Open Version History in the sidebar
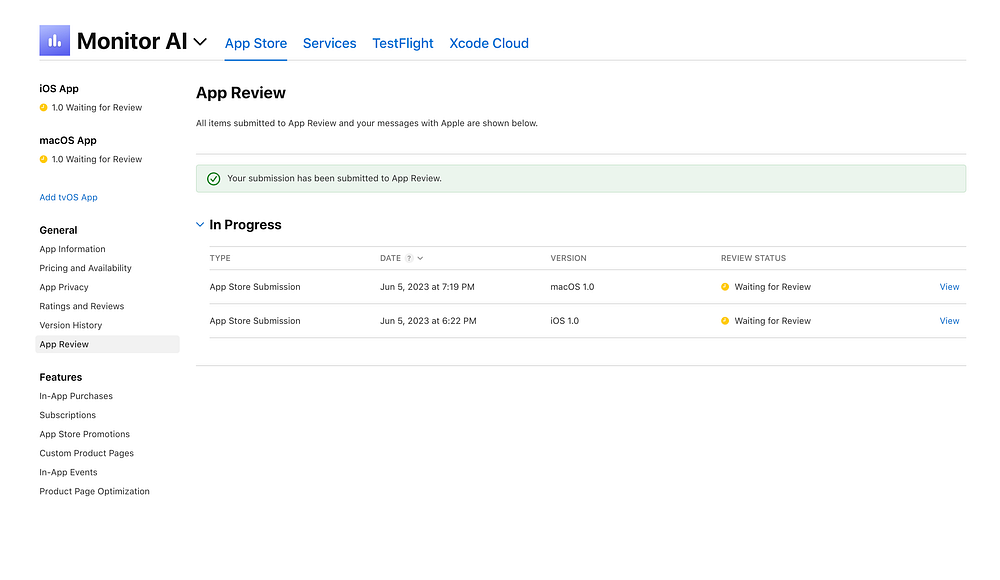Viewport: 1000px width, 580px height. coord(71,325)
